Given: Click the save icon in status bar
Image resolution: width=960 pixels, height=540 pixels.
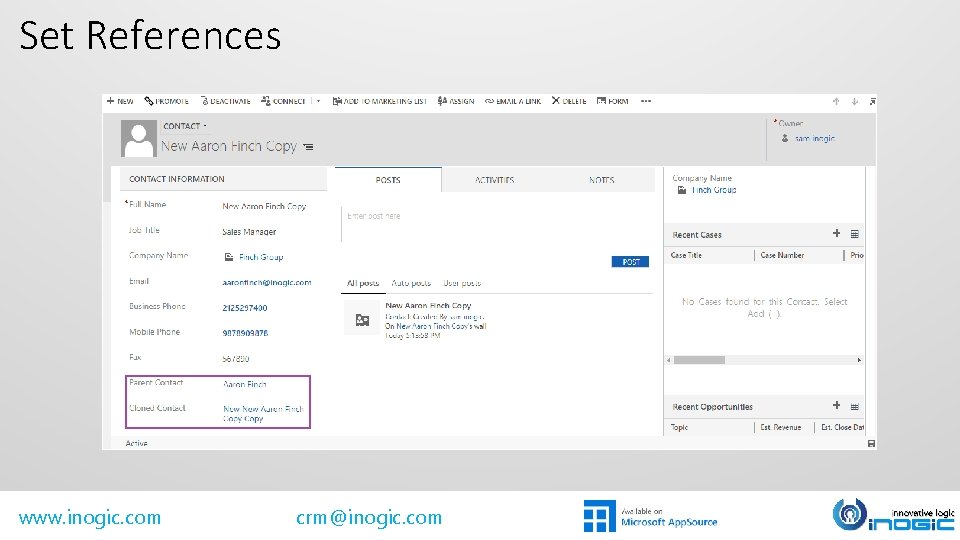Looking at the screenshot, I should tap(871, 443).
